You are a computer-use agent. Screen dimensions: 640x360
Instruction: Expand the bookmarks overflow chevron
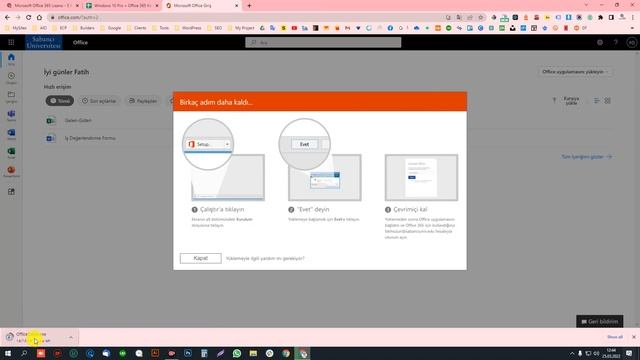[x=633, y=28]
